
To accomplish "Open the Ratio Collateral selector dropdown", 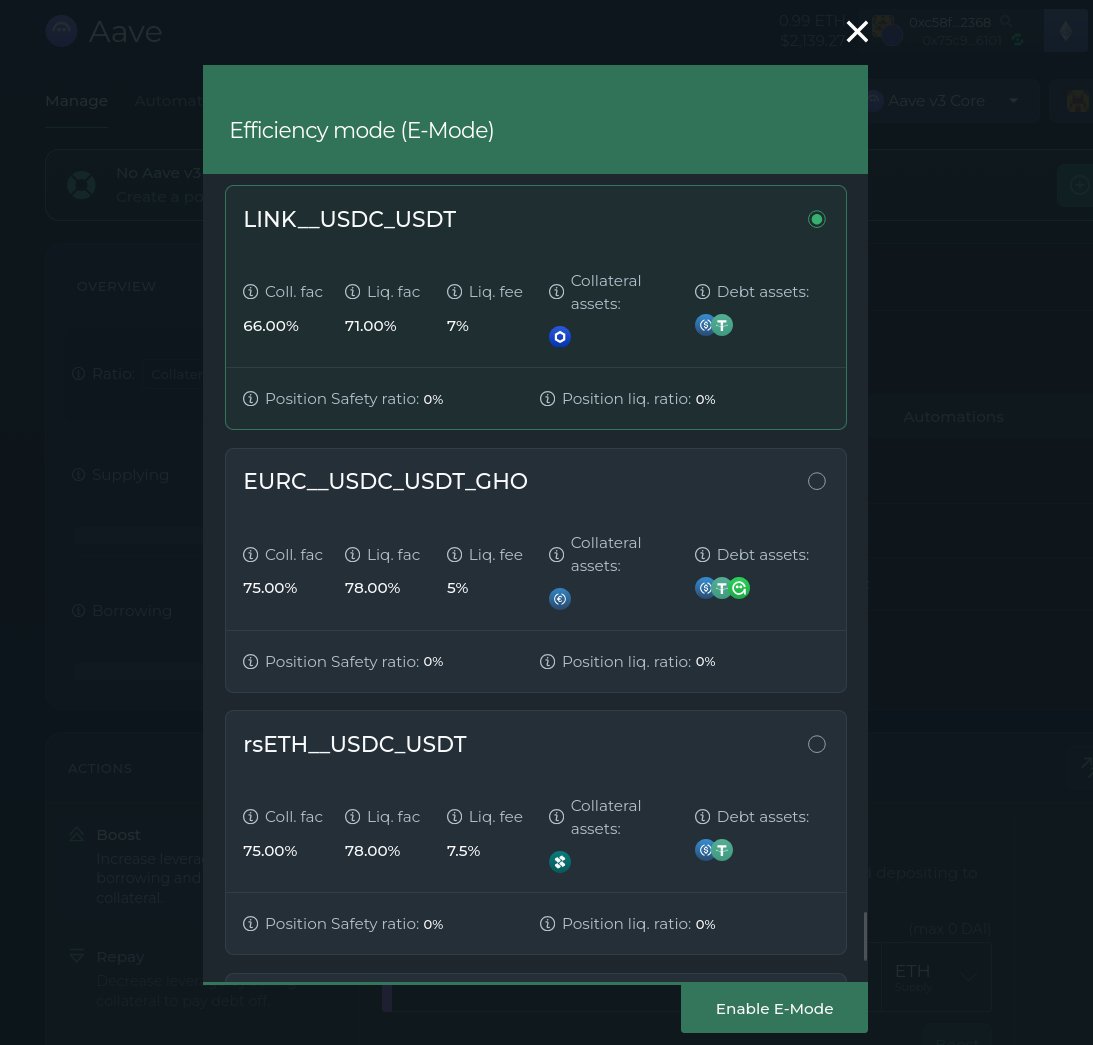I will click(175, 374).
